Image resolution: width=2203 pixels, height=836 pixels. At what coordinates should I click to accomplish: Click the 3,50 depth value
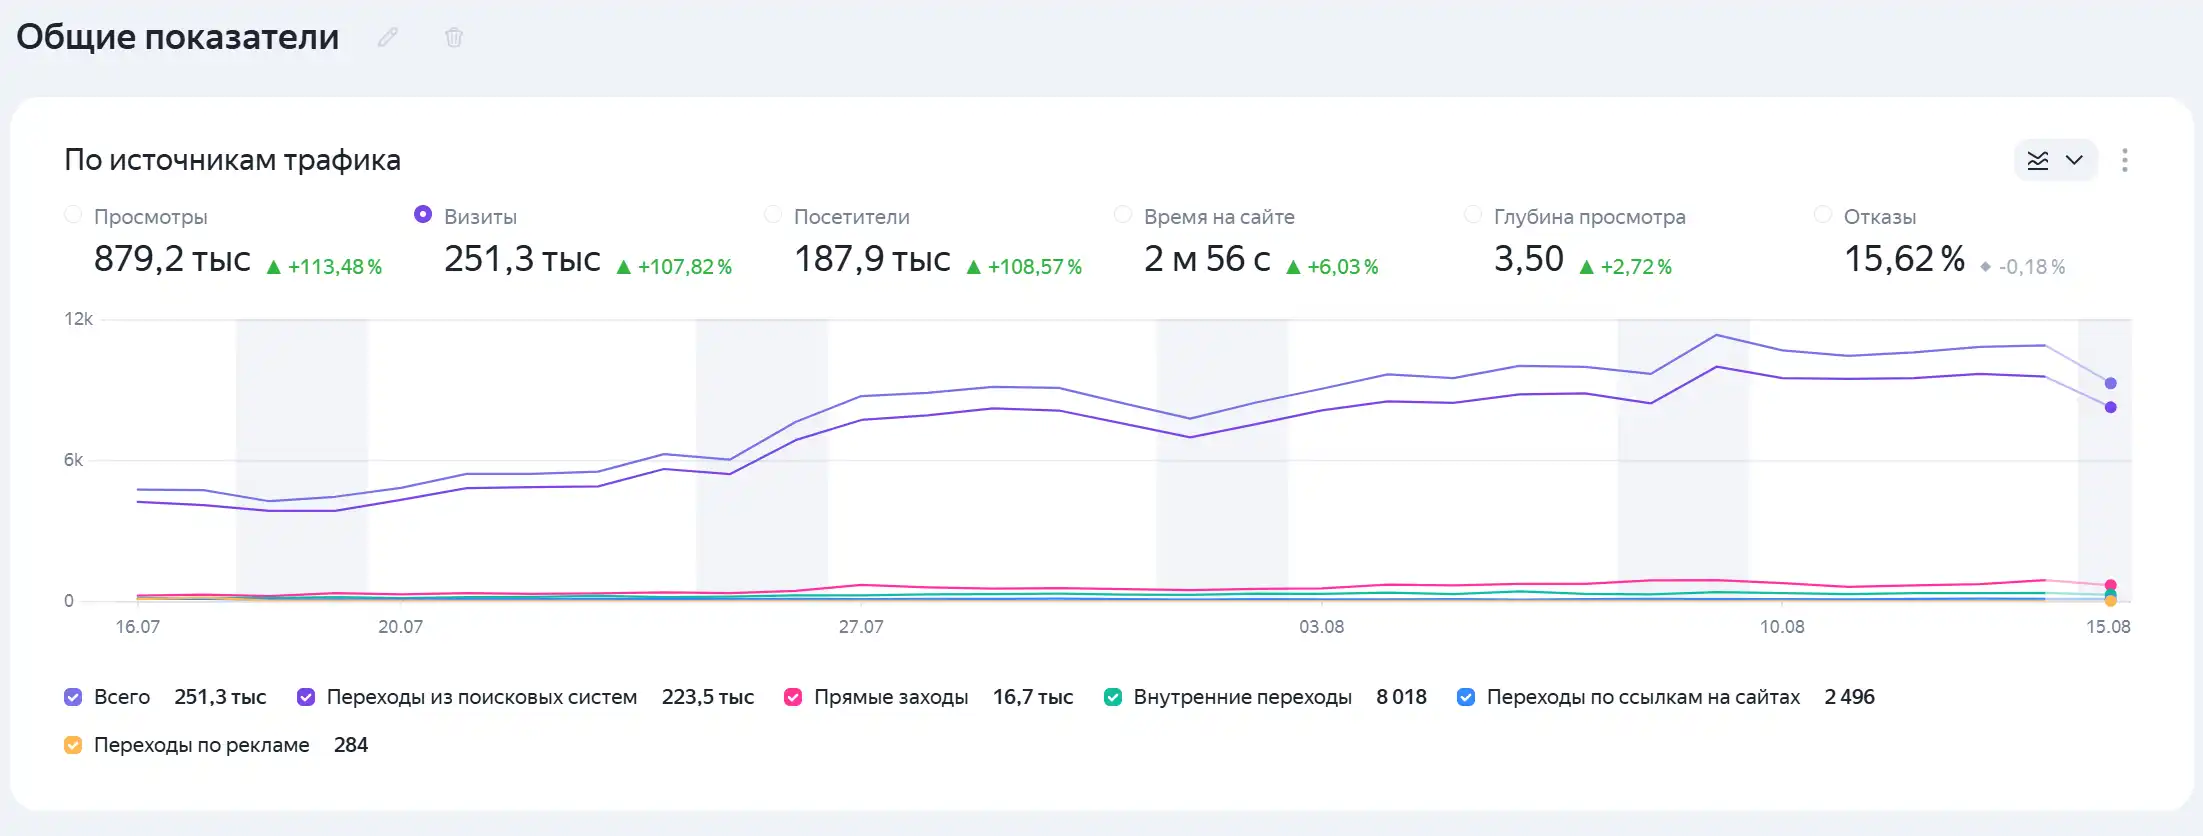pos(1529,259)
